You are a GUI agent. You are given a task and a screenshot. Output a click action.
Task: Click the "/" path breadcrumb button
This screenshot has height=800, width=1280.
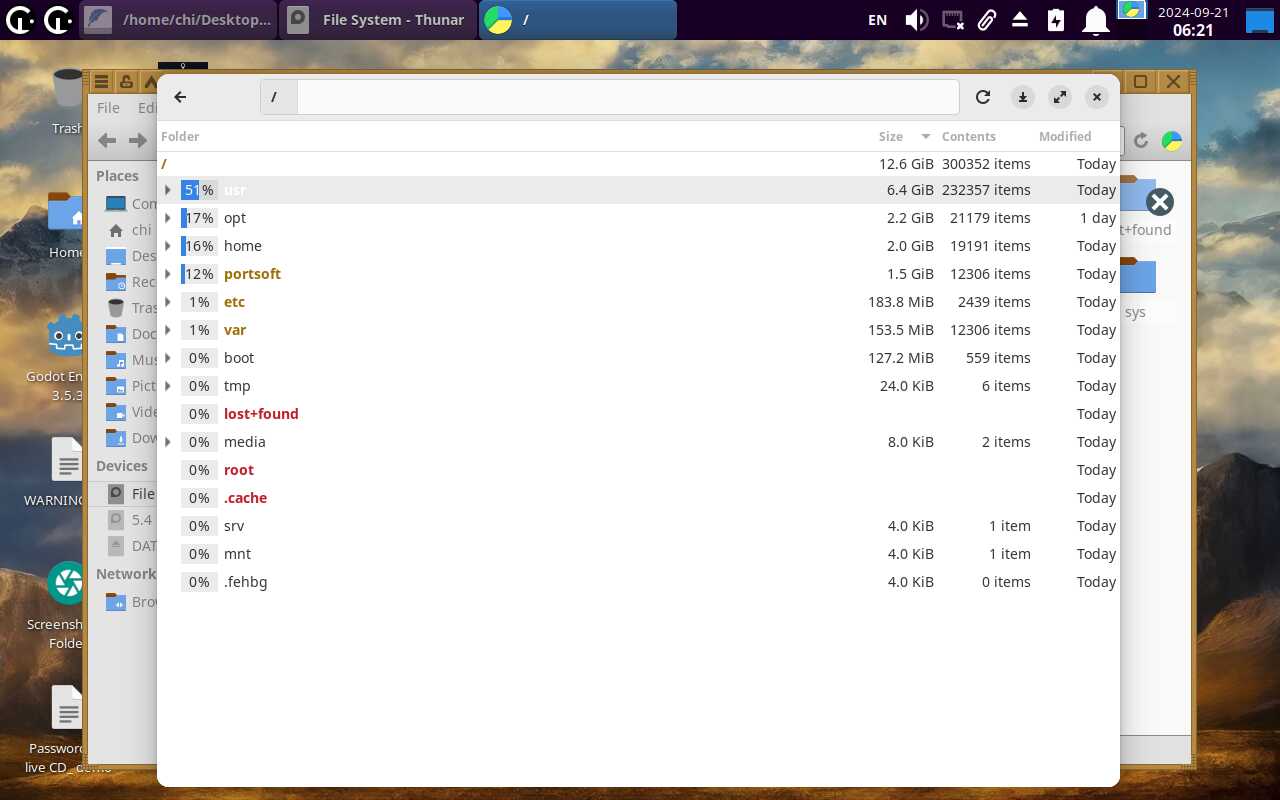[278, 97]
